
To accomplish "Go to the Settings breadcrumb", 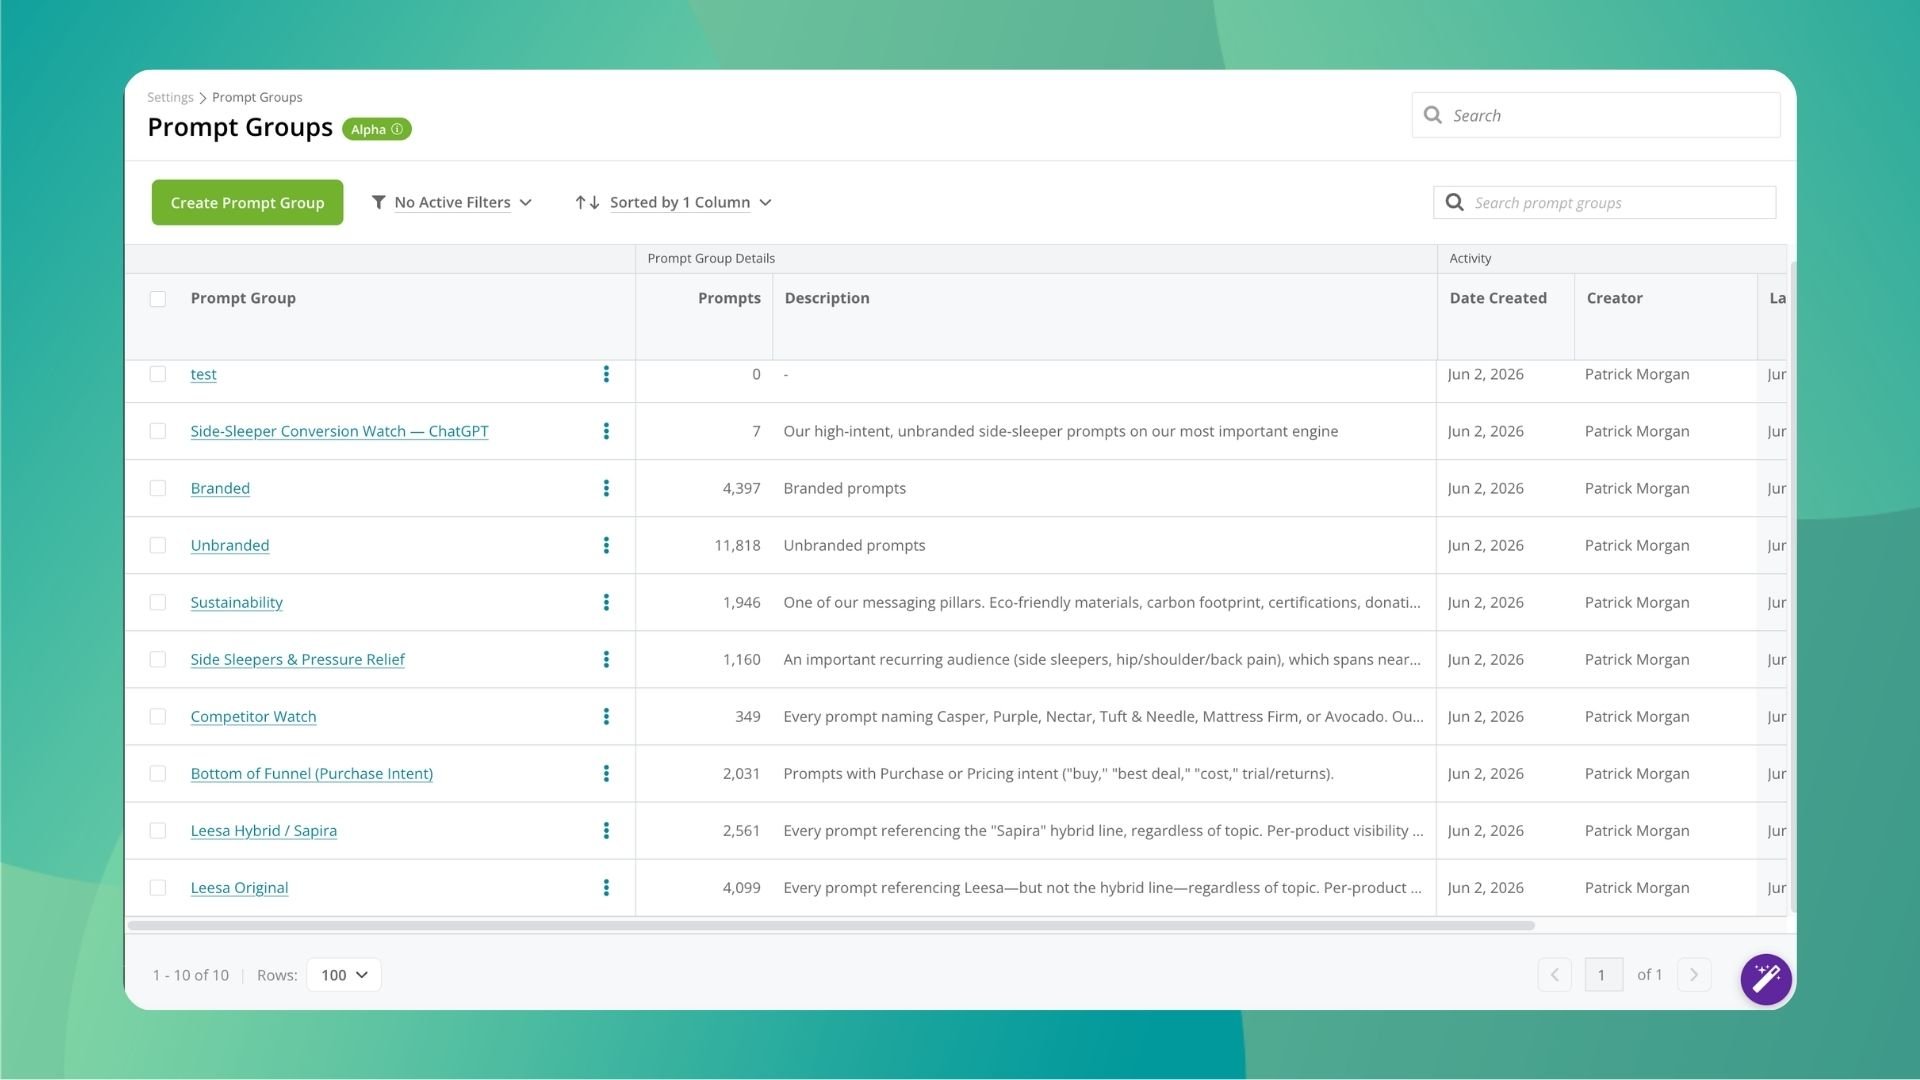I will point(170,97).
